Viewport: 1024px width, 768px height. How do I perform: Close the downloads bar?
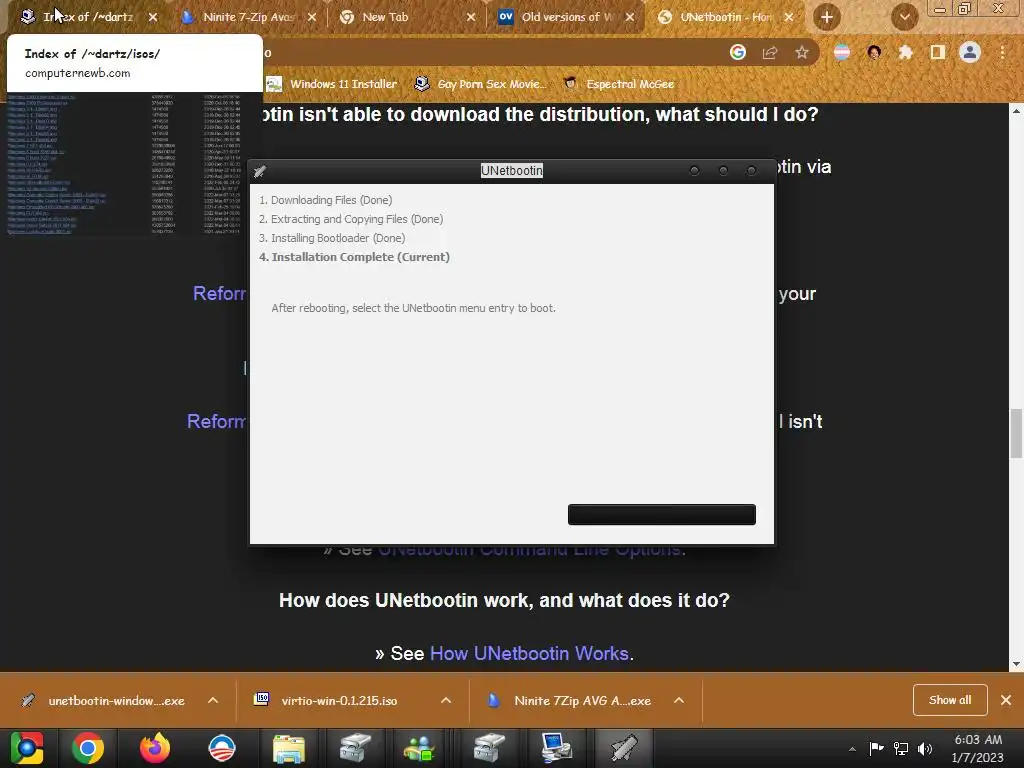[1006, 700]
